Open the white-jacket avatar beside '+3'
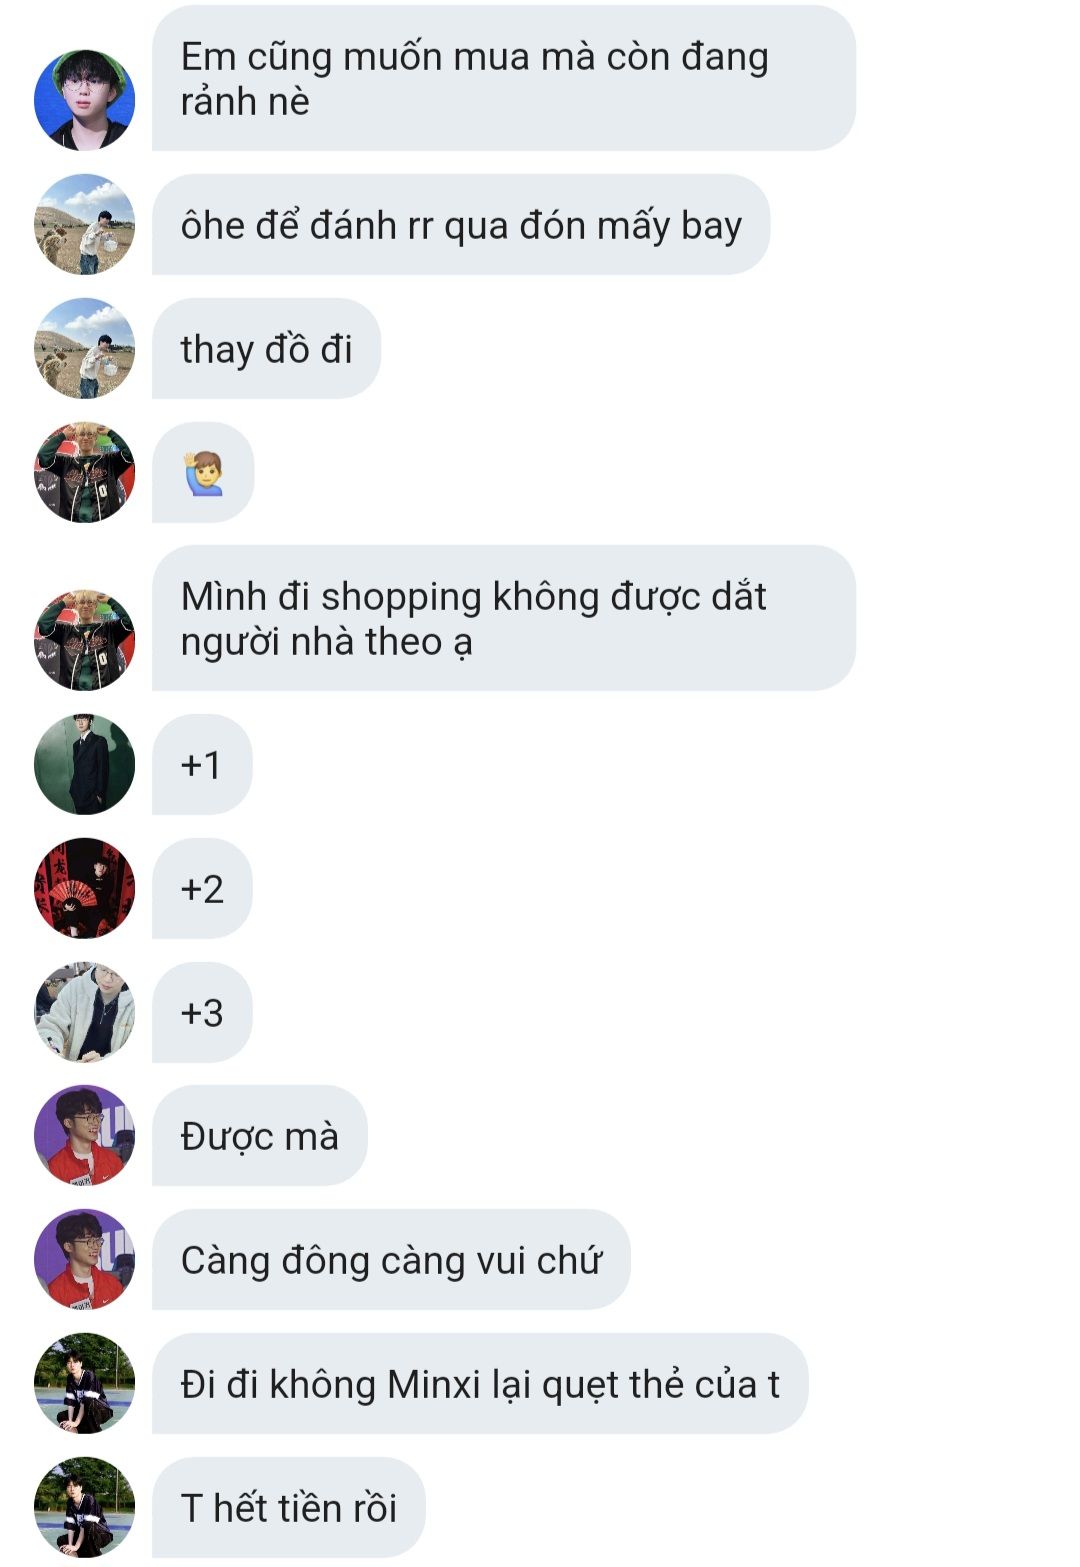Screen dimensions: 1080x1567 click(x=84, y=1012)
